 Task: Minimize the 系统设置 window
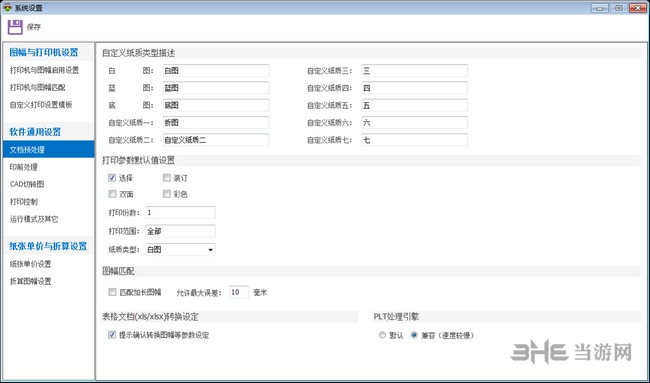click(600, 7)
